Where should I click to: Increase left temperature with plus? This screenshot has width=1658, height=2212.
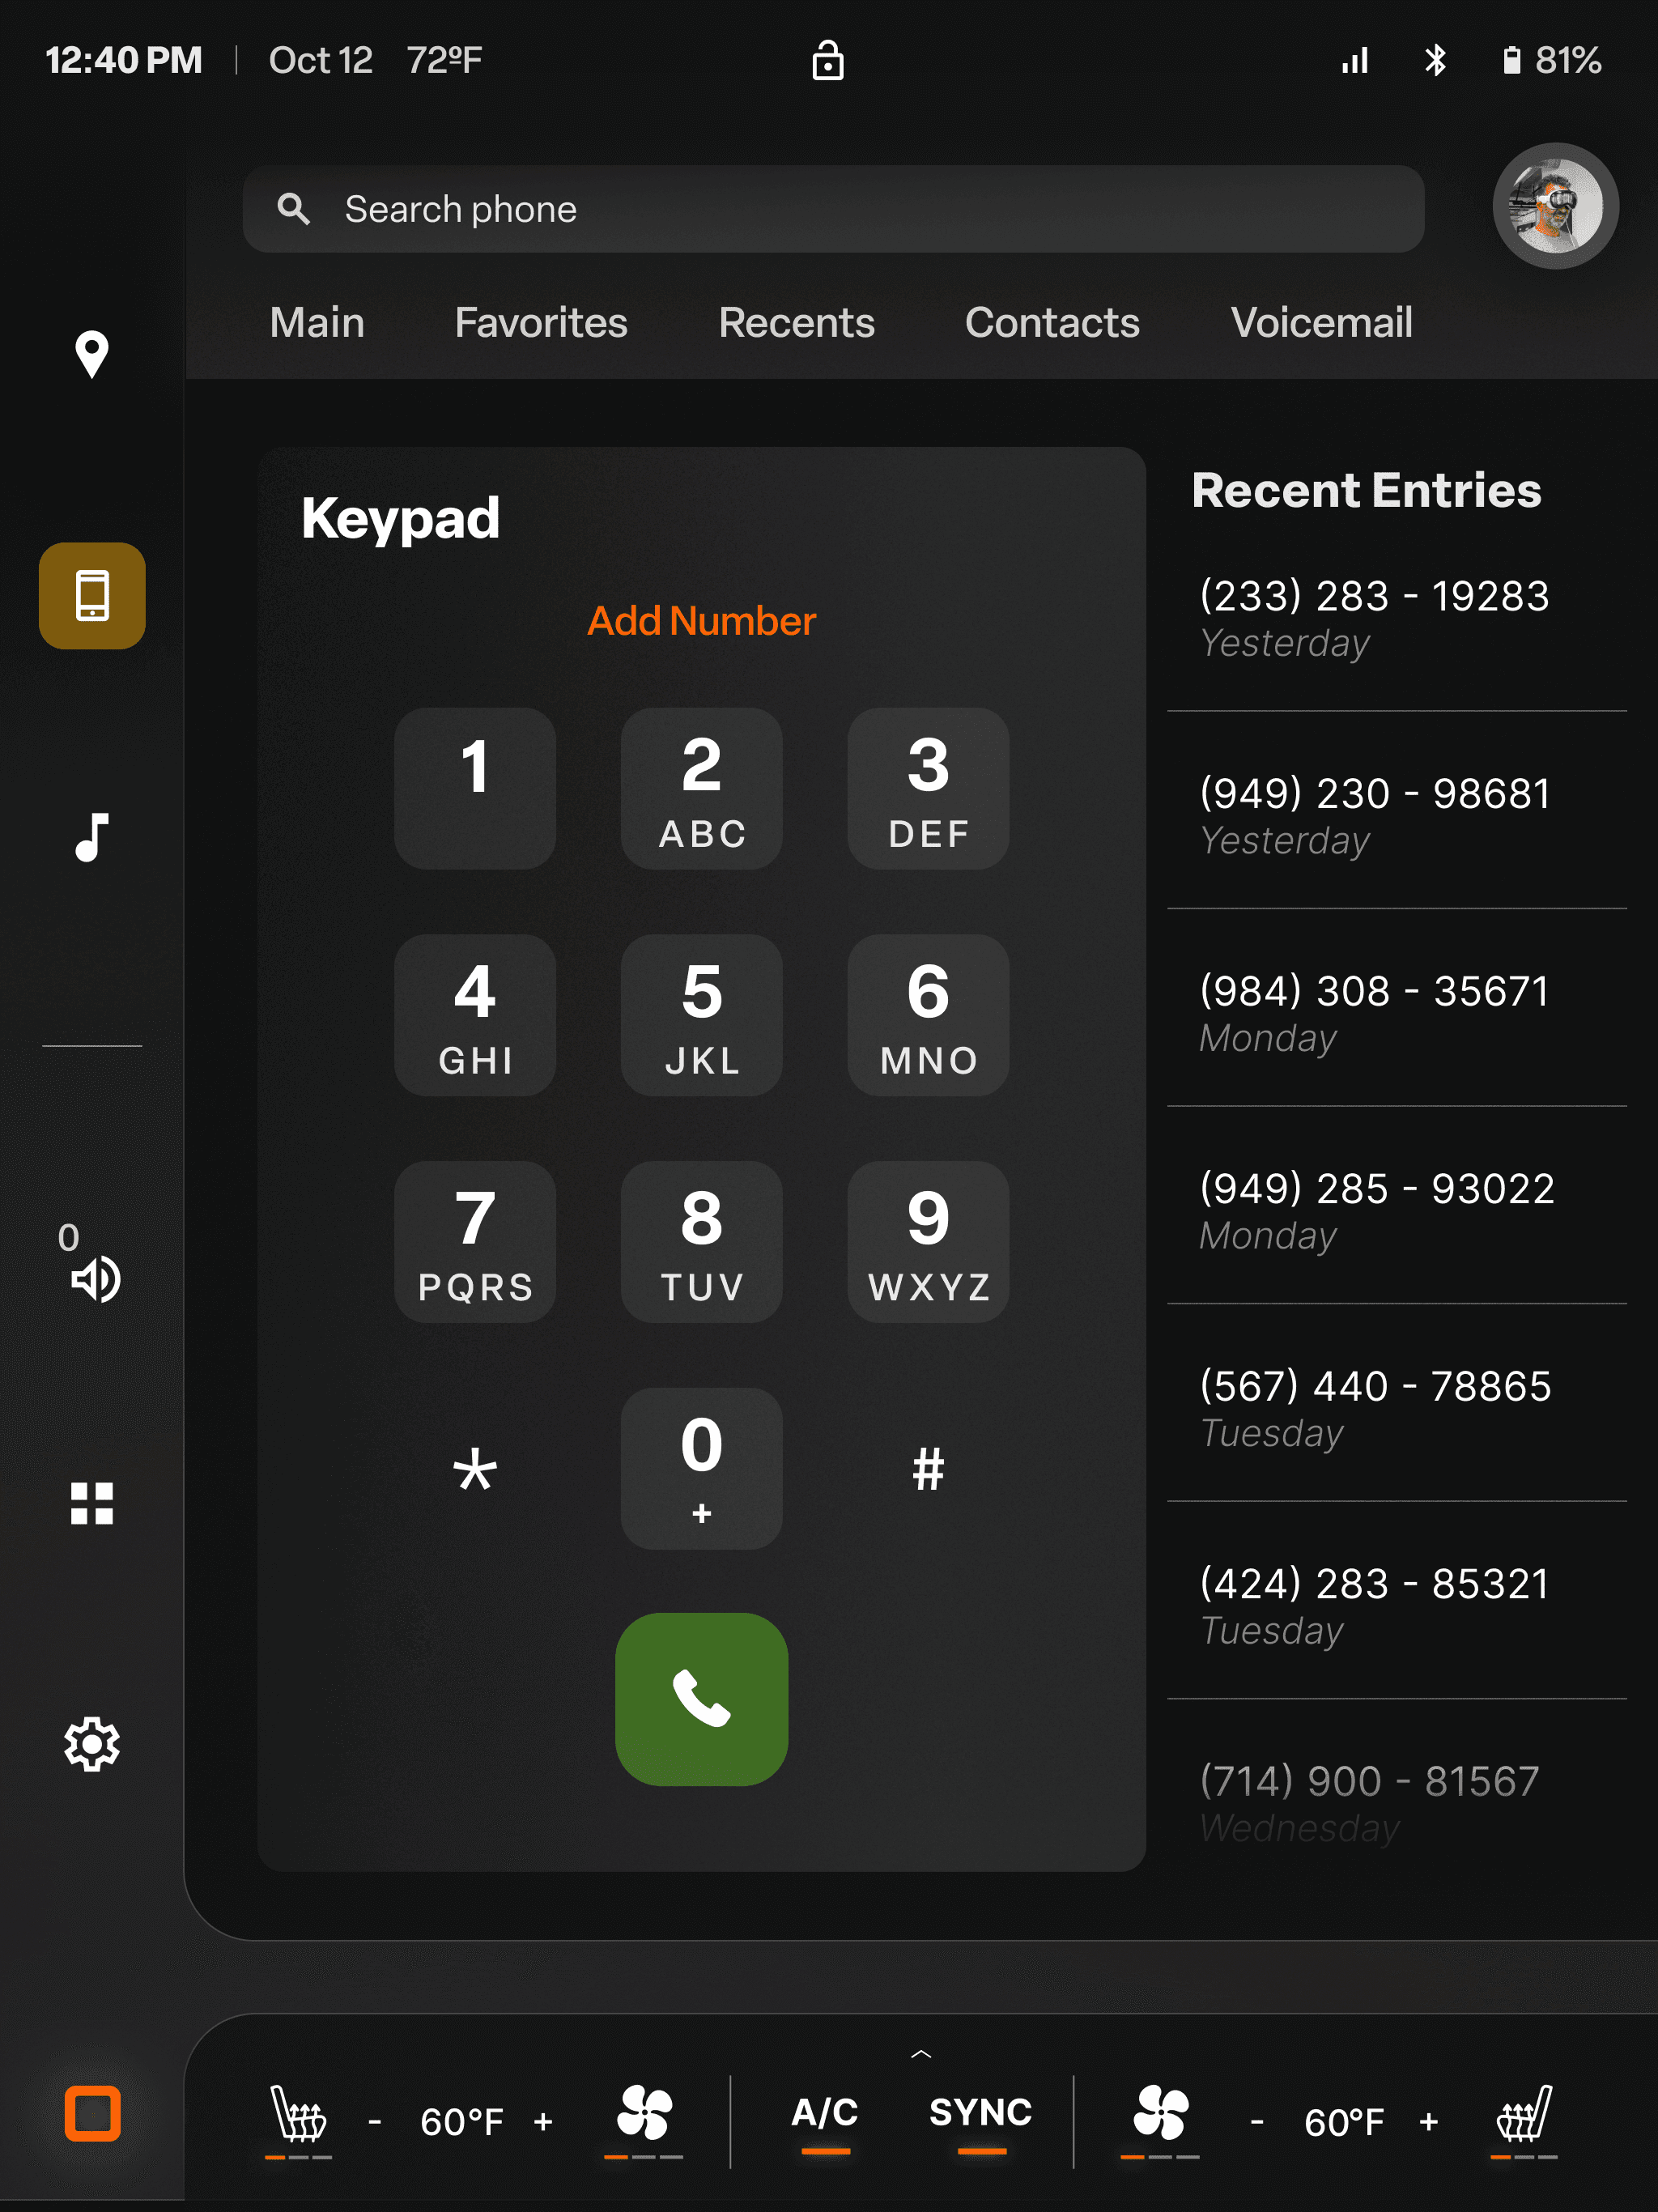pyautogui.click(x=543, y=2121)
